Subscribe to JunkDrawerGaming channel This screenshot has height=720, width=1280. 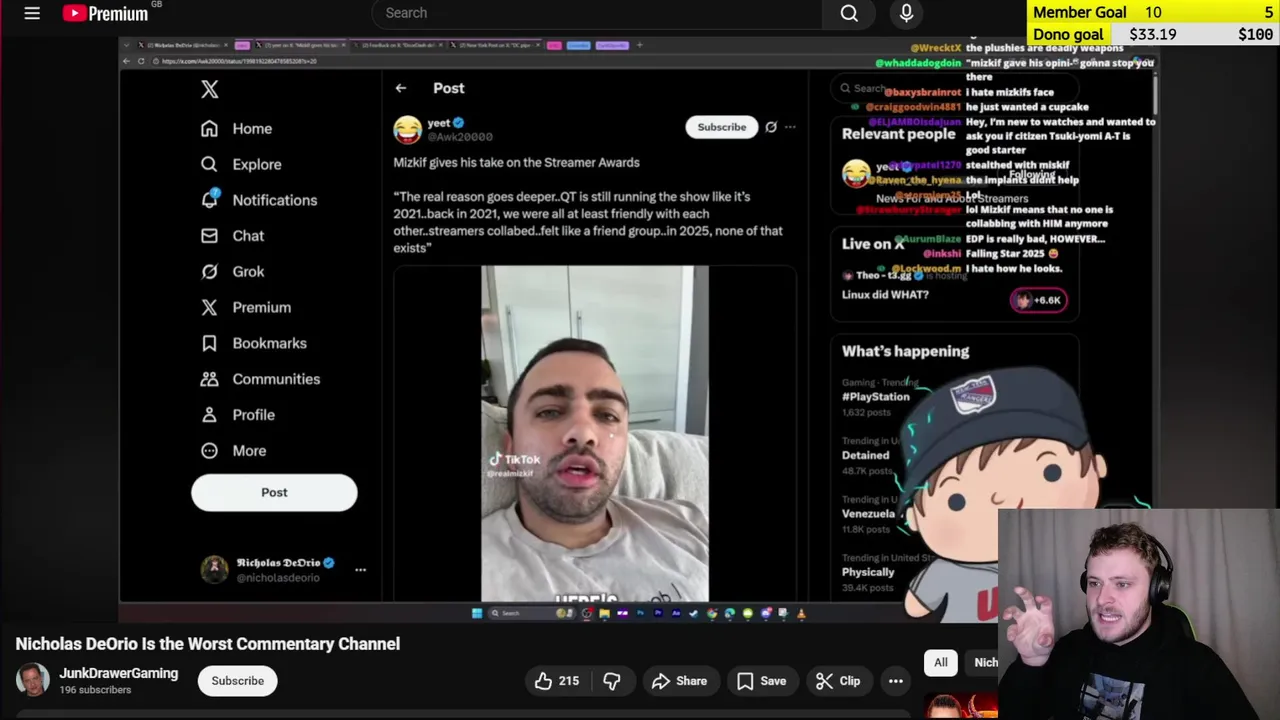(x=238, y=681)
